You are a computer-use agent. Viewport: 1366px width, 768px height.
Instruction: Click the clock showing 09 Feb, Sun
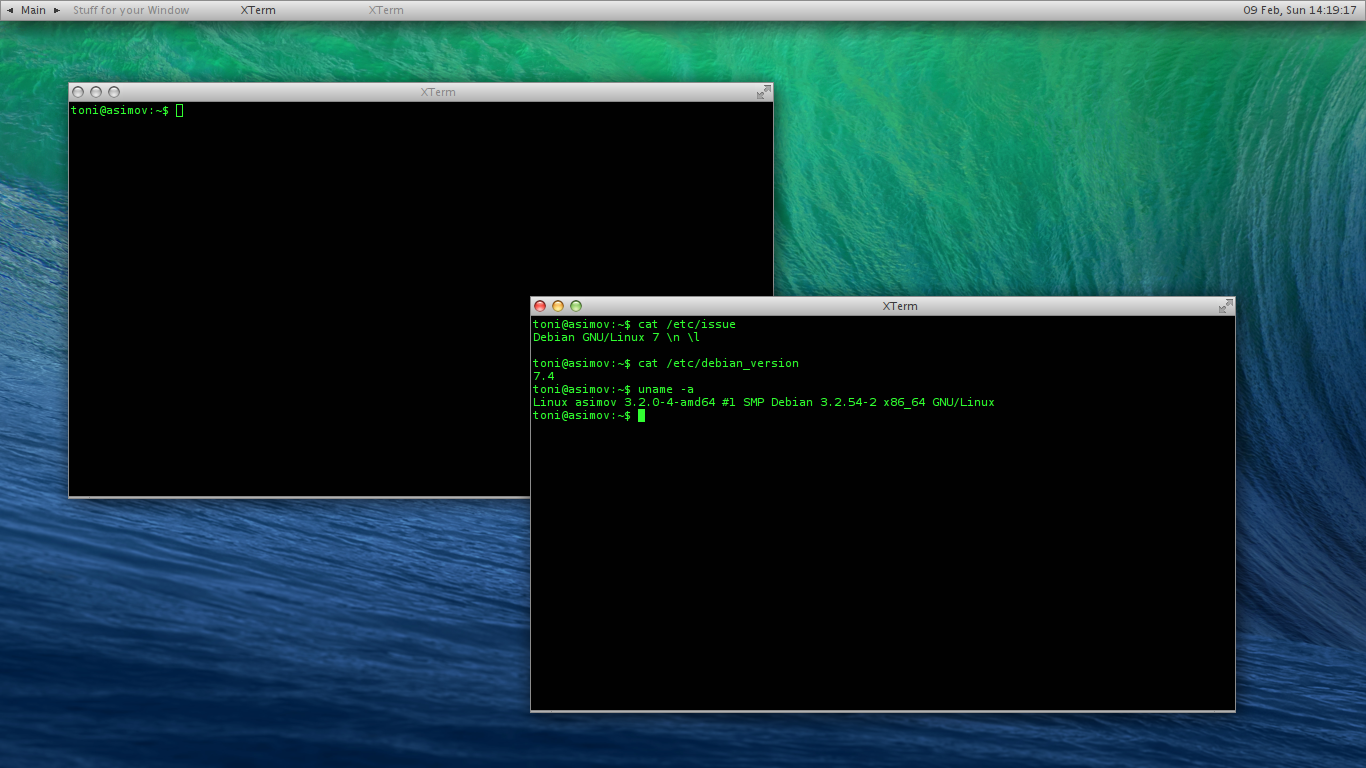pyautogui.click(x=1300, y=10)
